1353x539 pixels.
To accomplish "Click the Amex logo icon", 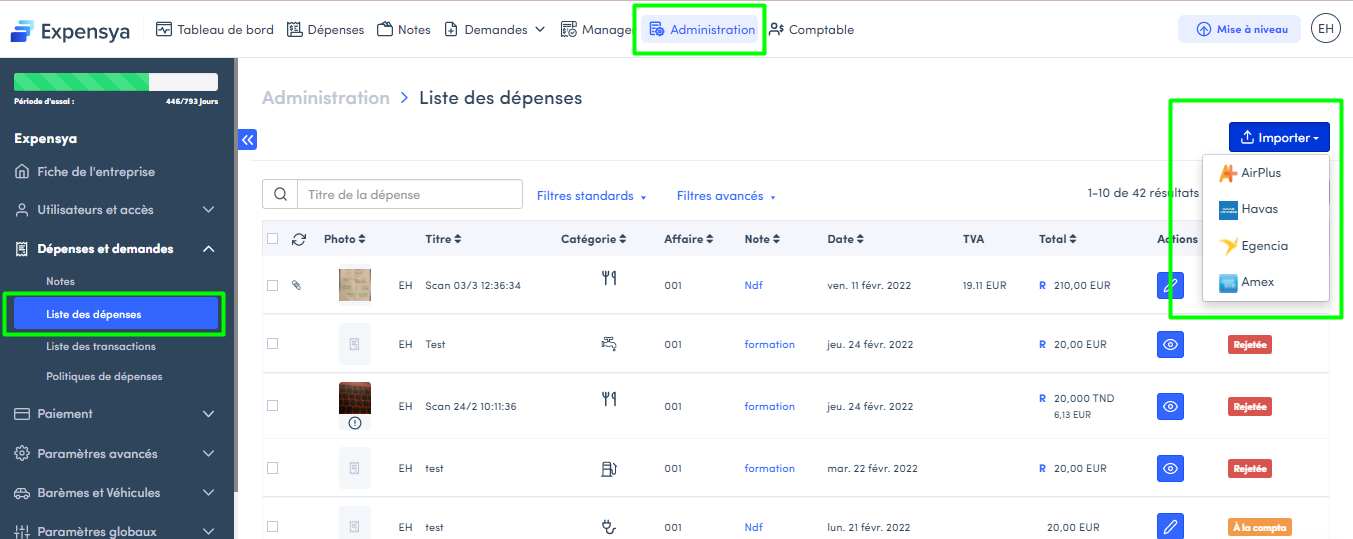I will tap(1228, 283).
